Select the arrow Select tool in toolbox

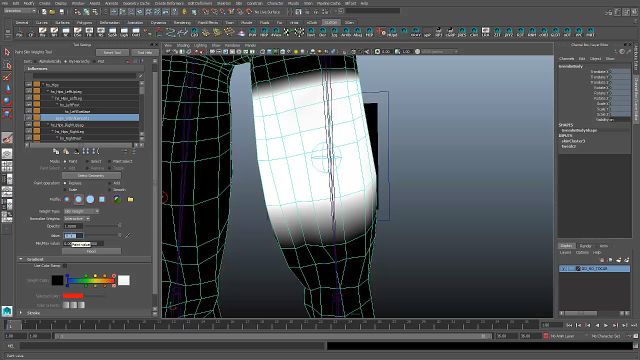[x=7, y=52]
